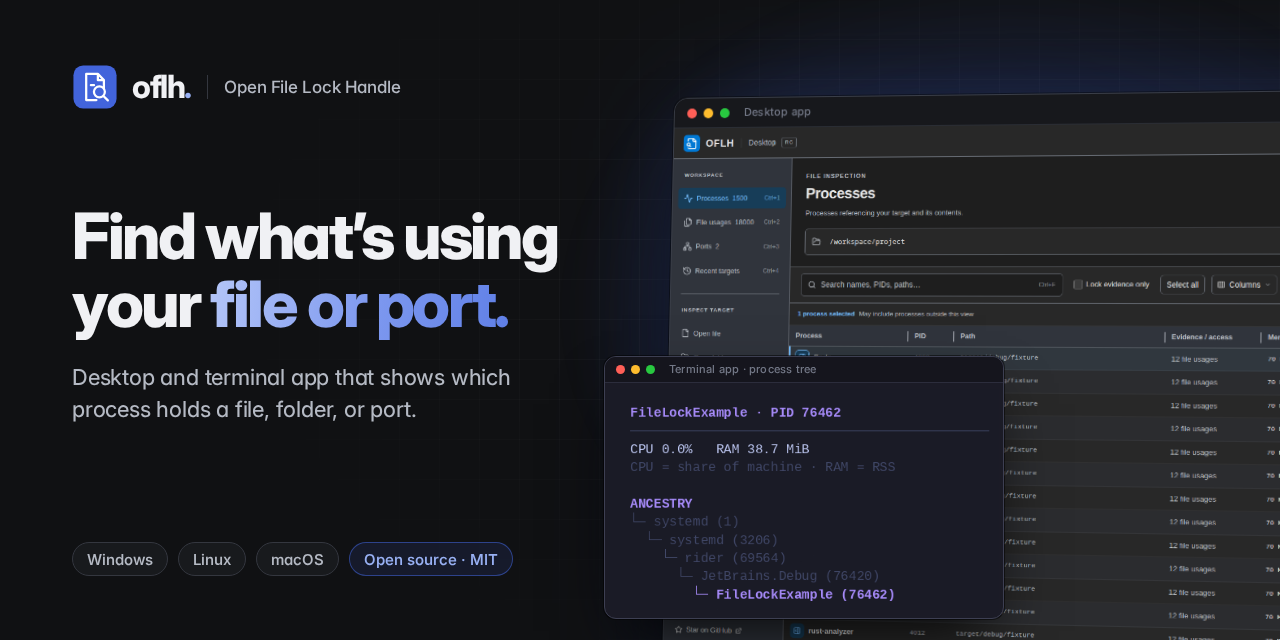Open Recent targets via its clock icon
The width and height of the screenshot is (1280, 640).
click(x=687, y=270)
